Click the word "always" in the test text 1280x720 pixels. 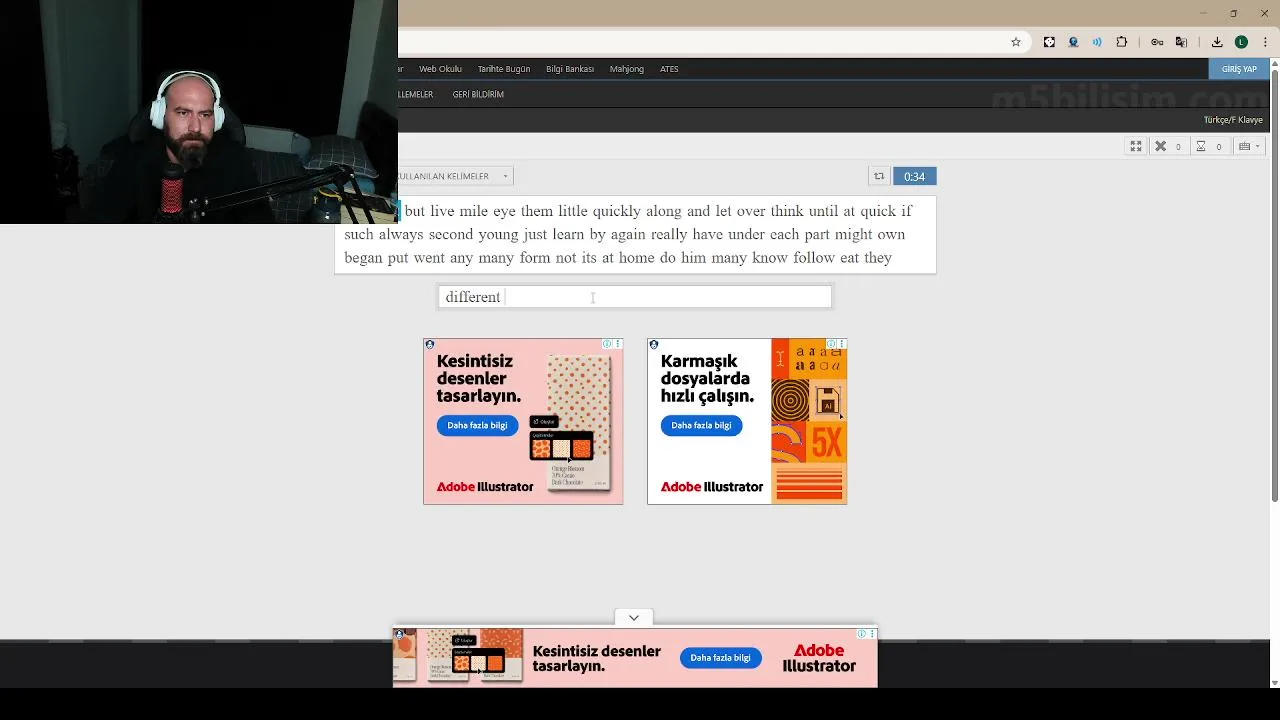[x=402, y=235]
